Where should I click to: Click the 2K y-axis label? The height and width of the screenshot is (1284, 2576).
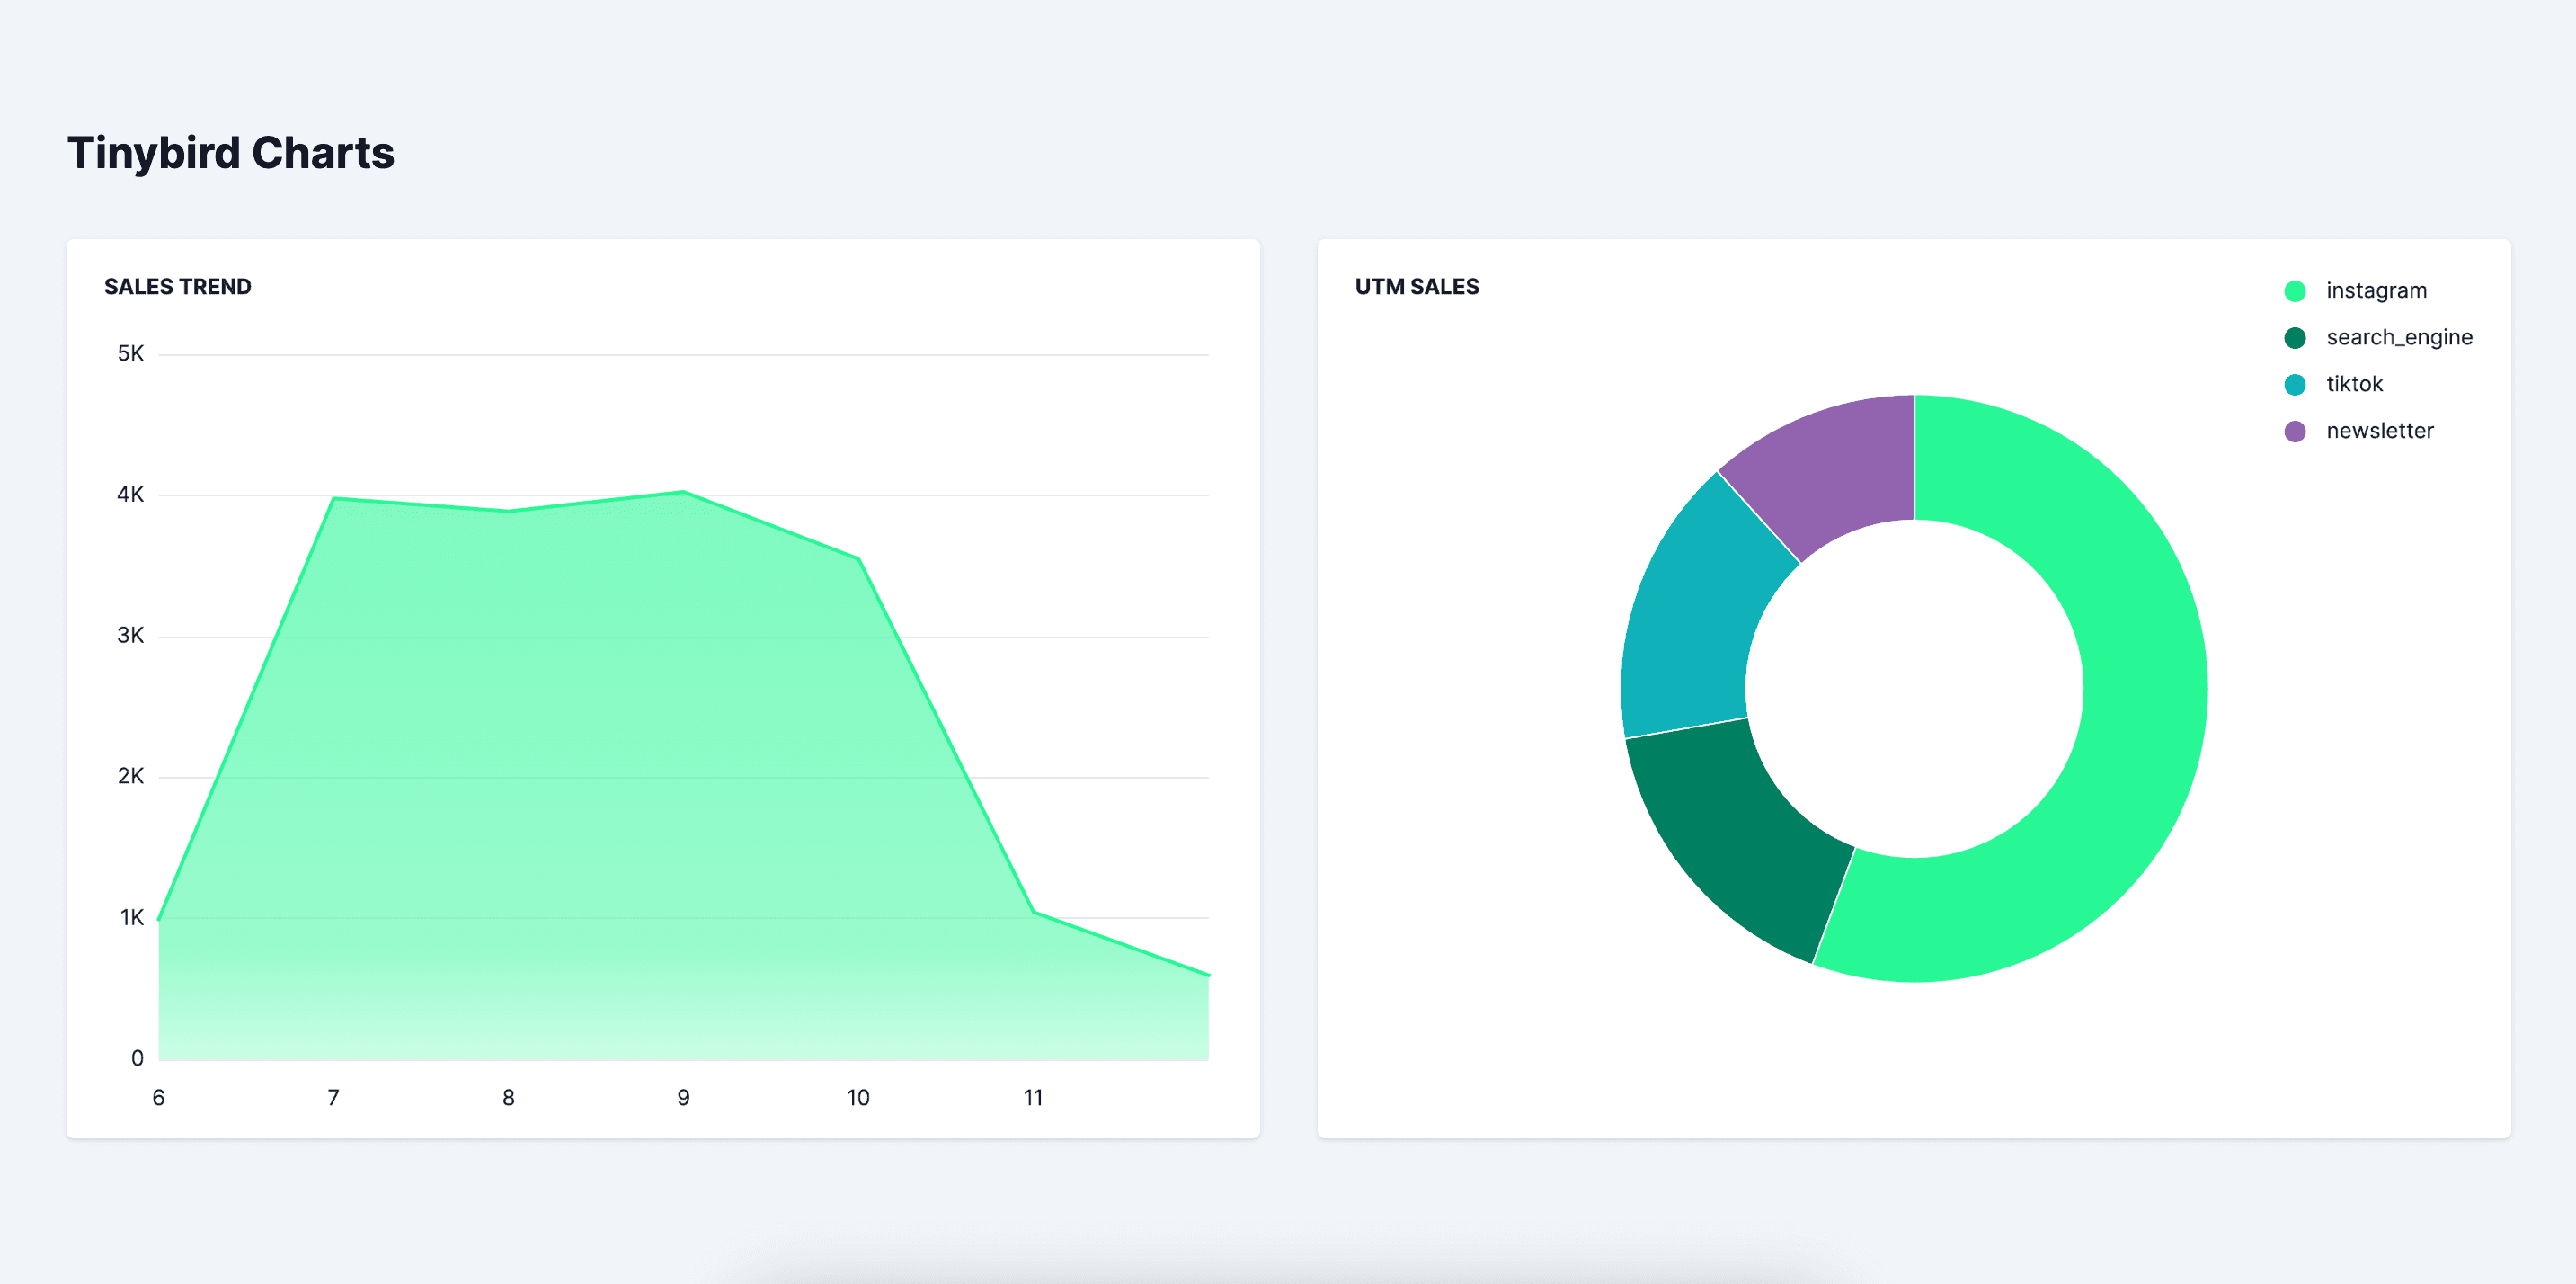tap(131, 777)
